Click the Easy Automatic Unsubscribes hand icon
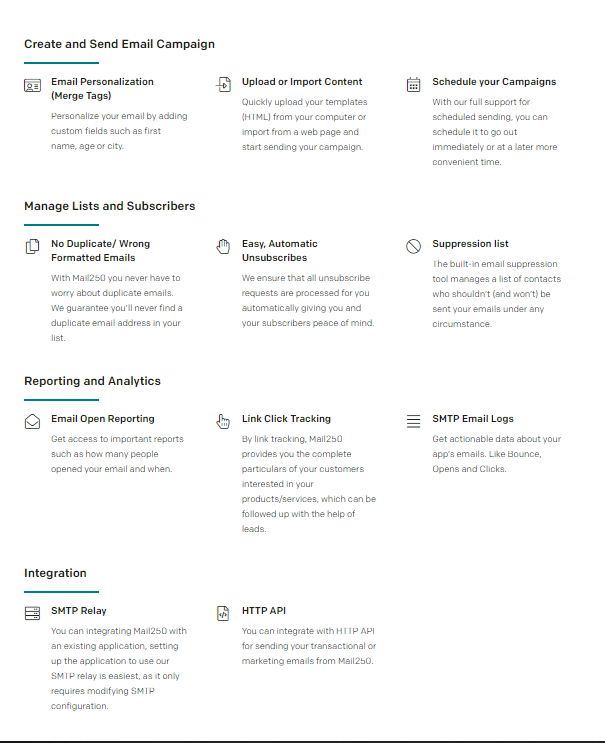 [223, 247]
